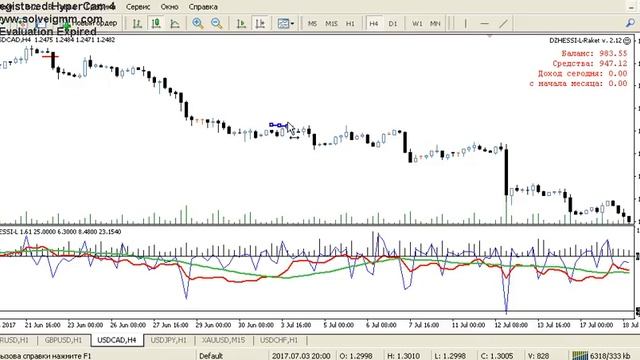Open the search magnifier icon
The width and height of the screenshot is (640, 360).
(x=630, y=23)
